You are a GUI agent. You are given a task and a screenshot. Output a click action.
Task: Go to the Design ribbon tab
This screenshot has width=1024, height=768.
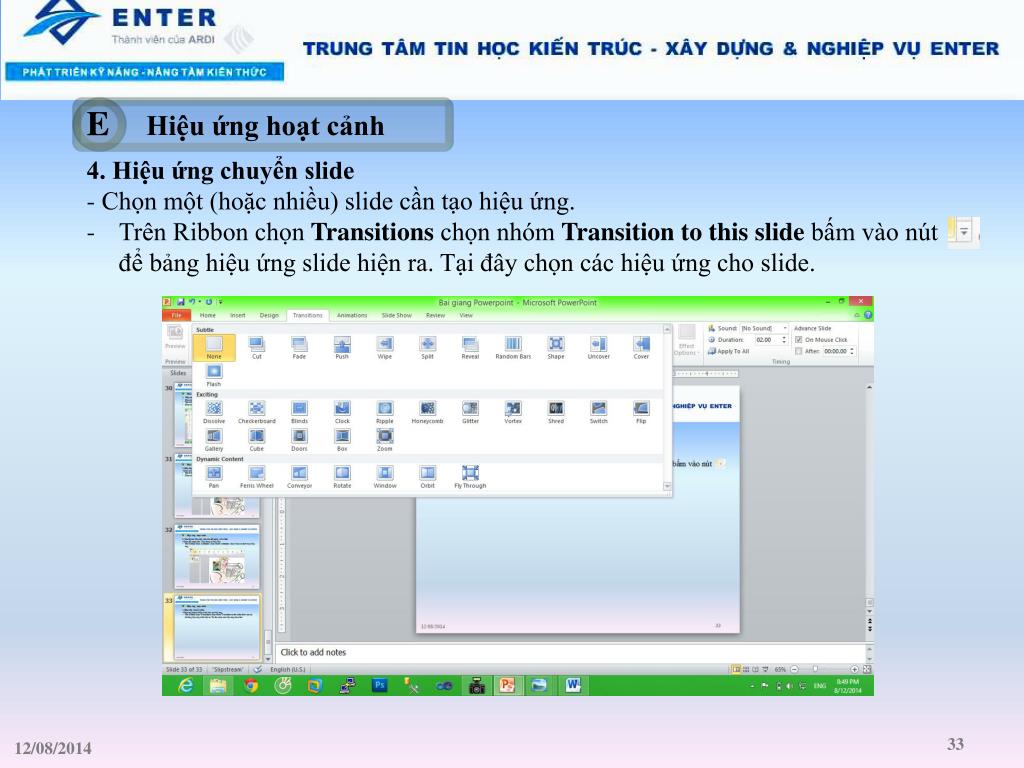[x=269, y=315]
